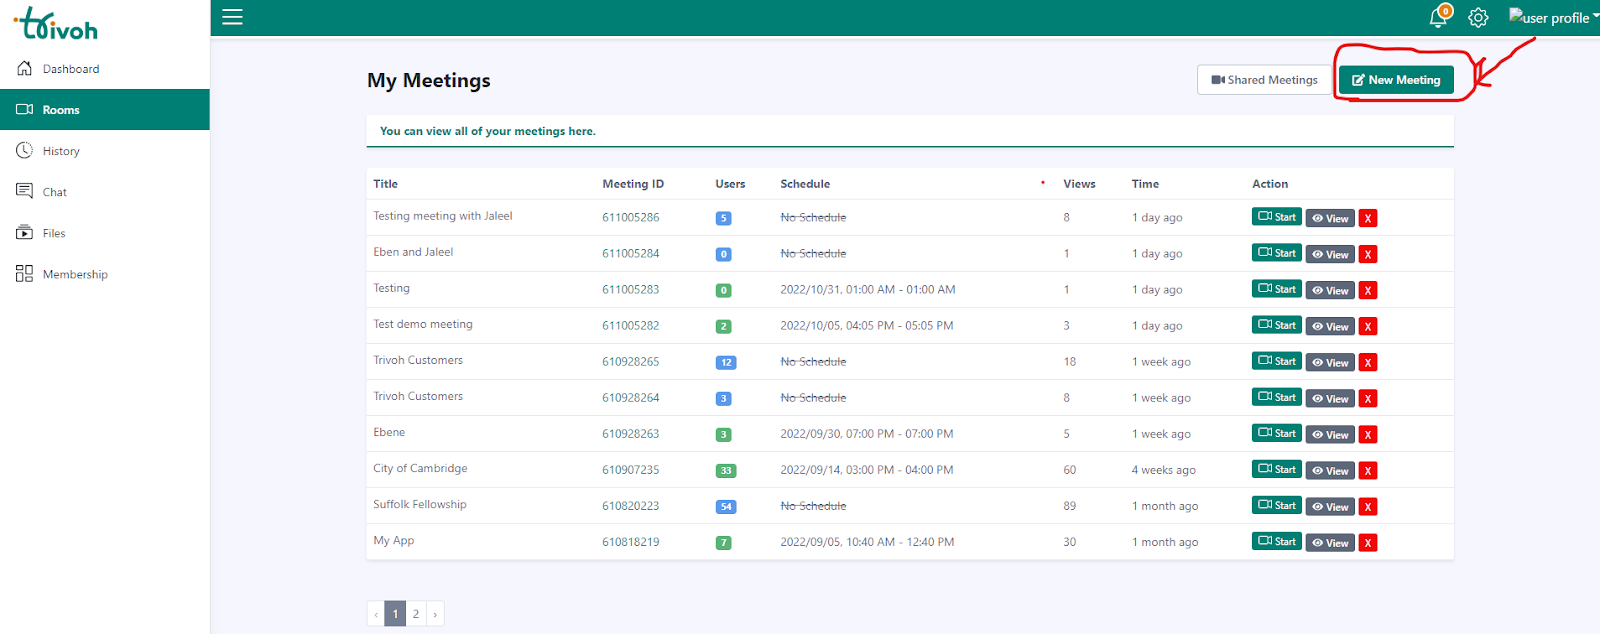
Task: Open the notifications bell
Action: 1438,17
